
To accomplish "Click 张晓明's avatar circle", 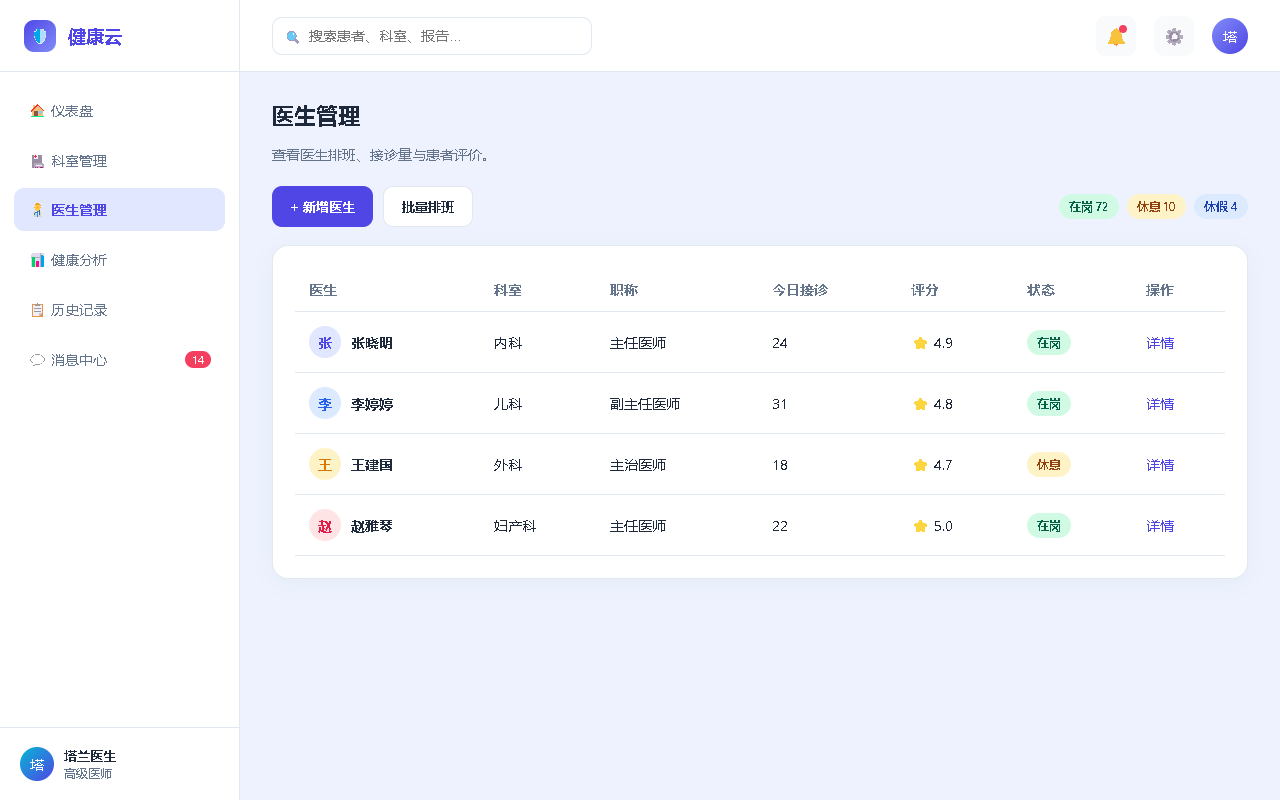I will click(x=325, y=343).
